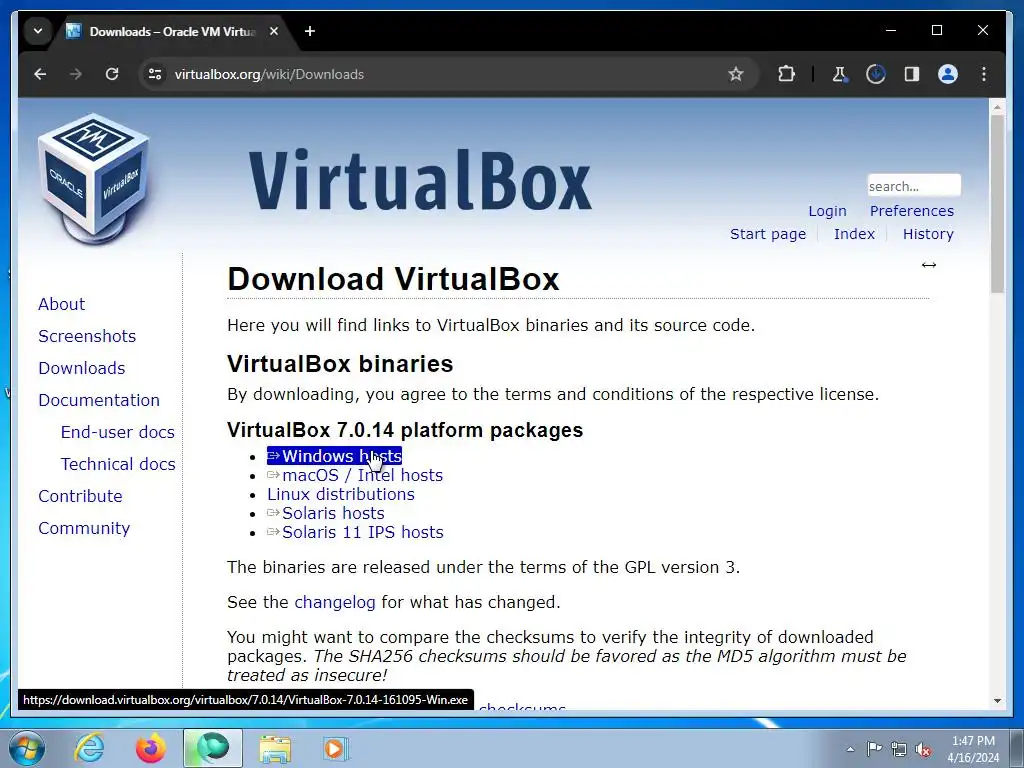Viewport: 1024px width, 768px height.
Task: Open Contribute in the sidebar
Action: click(x=80, y=496)
